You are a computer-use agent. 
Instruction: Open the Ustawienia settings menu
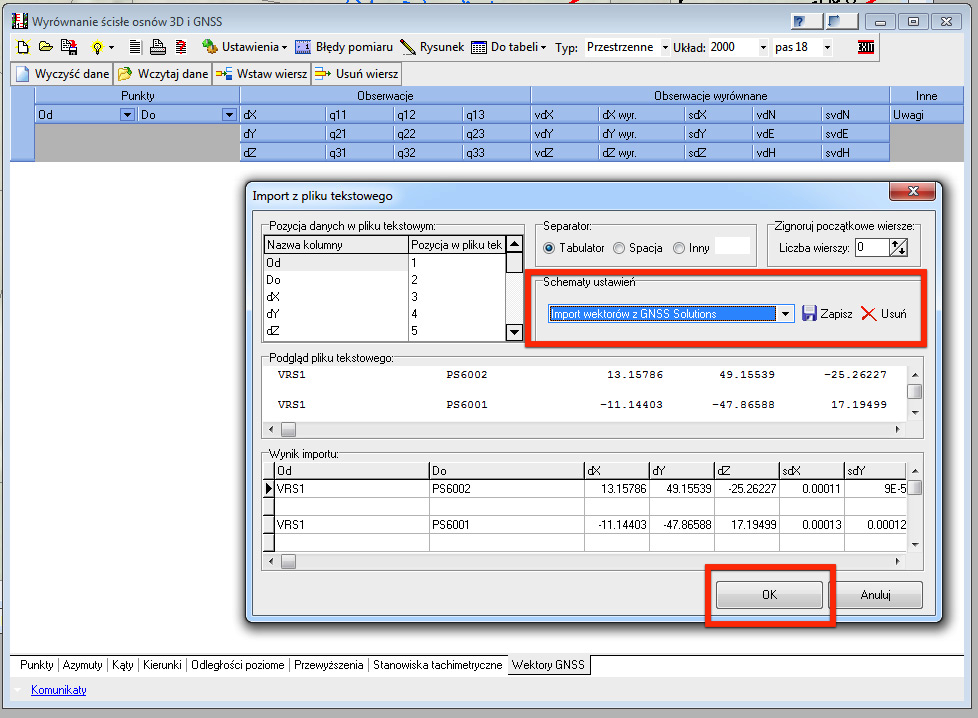coord(244,47)
